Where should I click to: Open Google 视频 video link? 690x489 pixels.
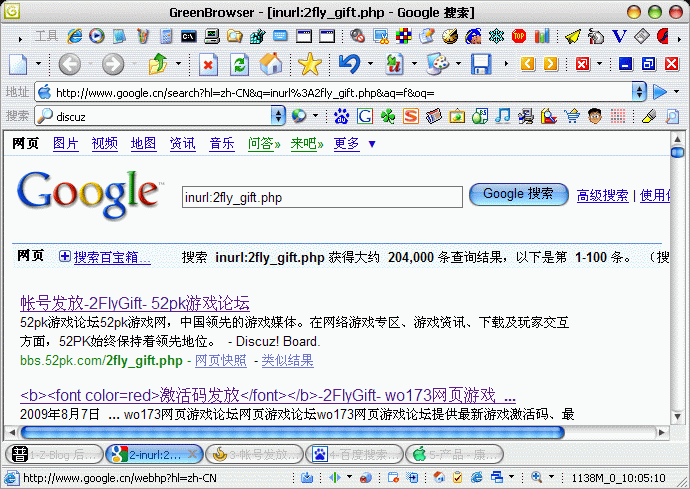105,143
